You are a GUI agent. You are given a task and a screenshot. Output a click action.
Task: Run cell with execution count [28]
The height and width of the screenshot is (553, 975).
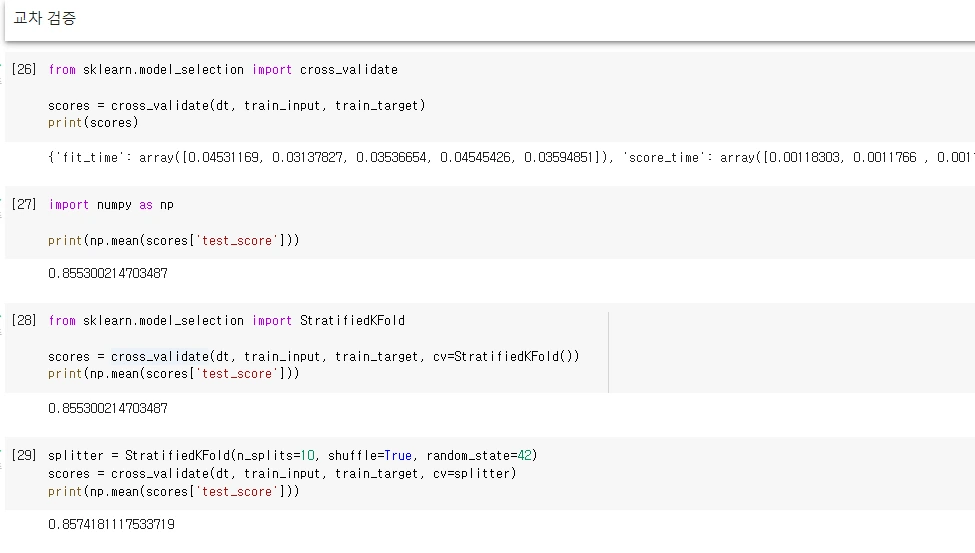tap(24, 320)
